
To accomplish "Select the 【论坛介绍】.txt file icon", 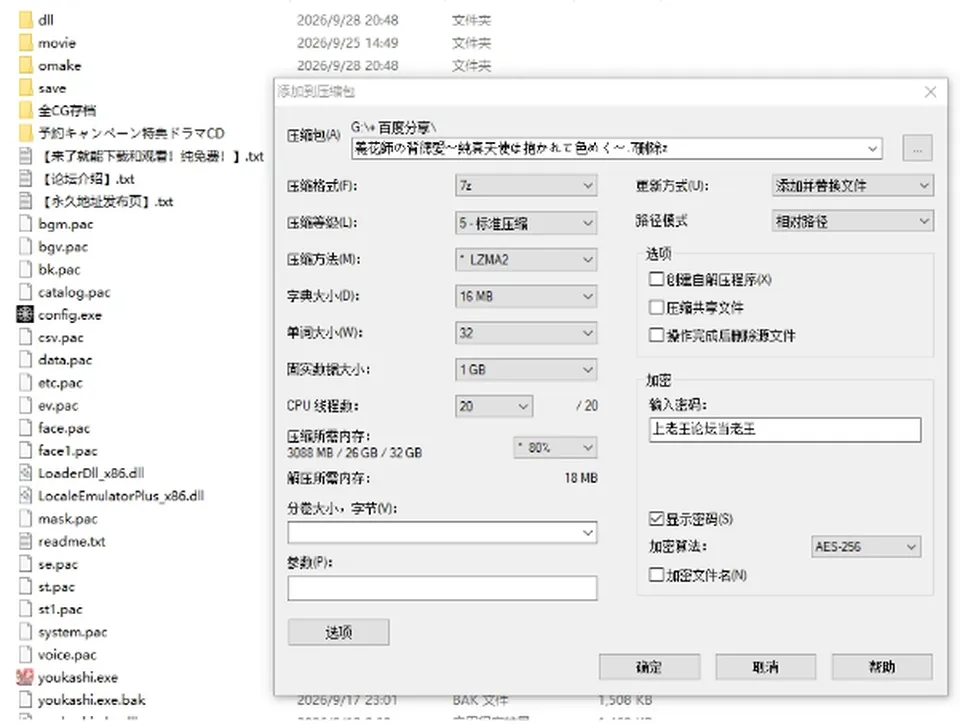I will (26, 179).
